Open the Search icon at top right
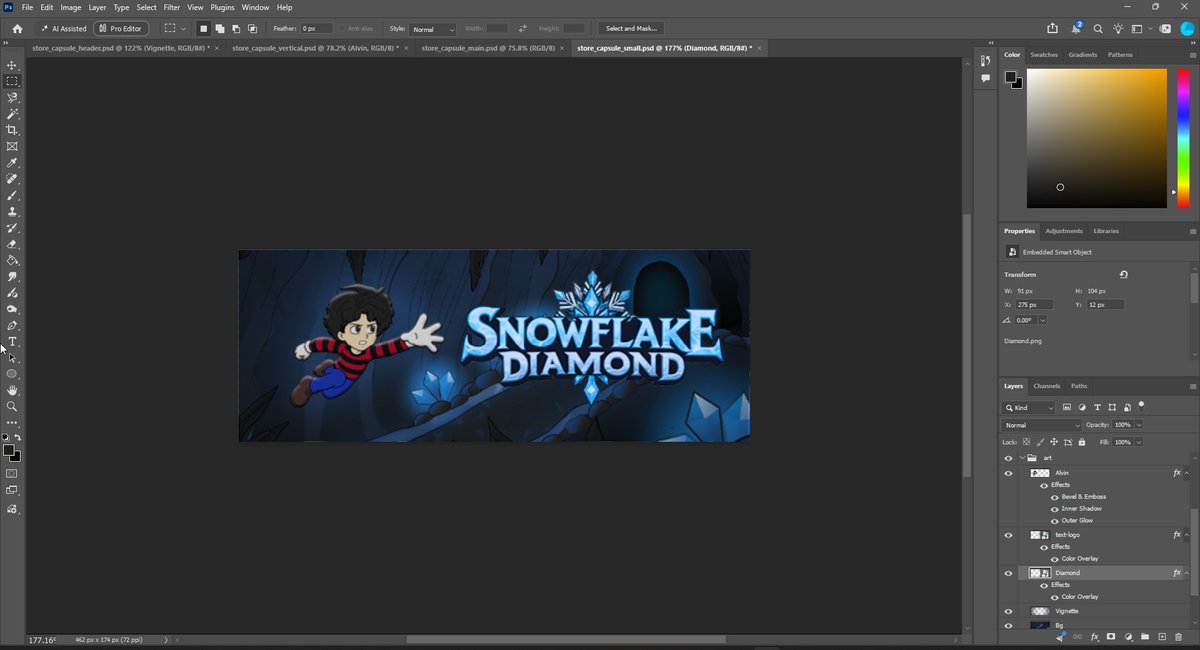Screen dimensions: 1200x650 coord(1098,28)
